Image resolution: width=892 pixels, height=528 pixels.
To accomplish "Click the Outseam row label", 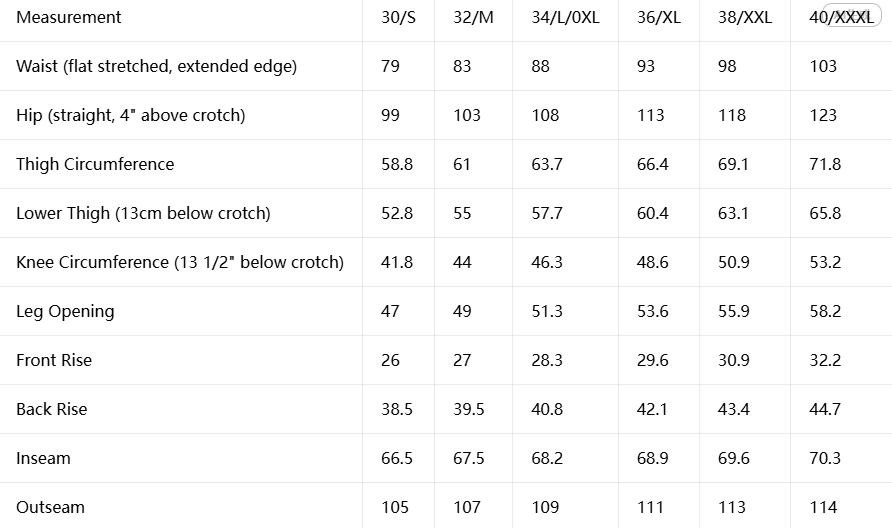I will pyautogui.click(x=50, y=507).
